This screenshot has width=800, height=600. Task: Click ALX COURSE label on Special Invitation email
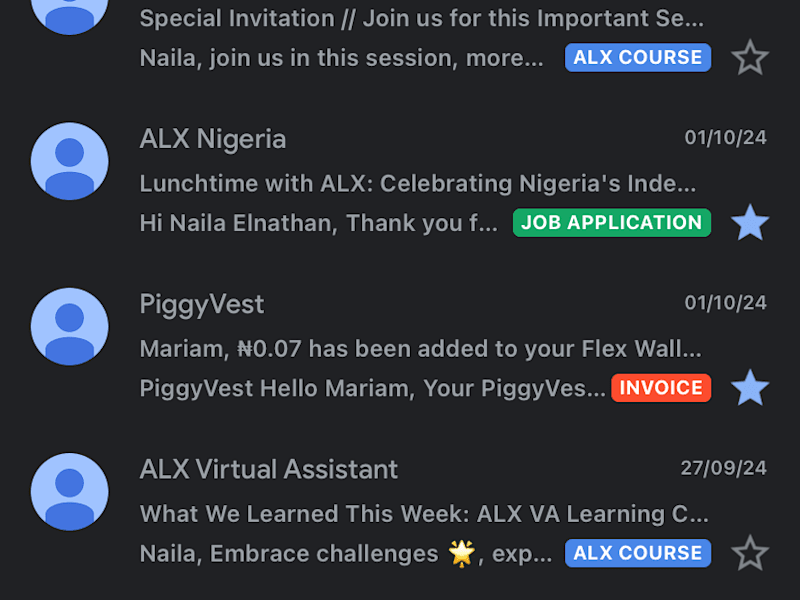click(x=638, y=57)
